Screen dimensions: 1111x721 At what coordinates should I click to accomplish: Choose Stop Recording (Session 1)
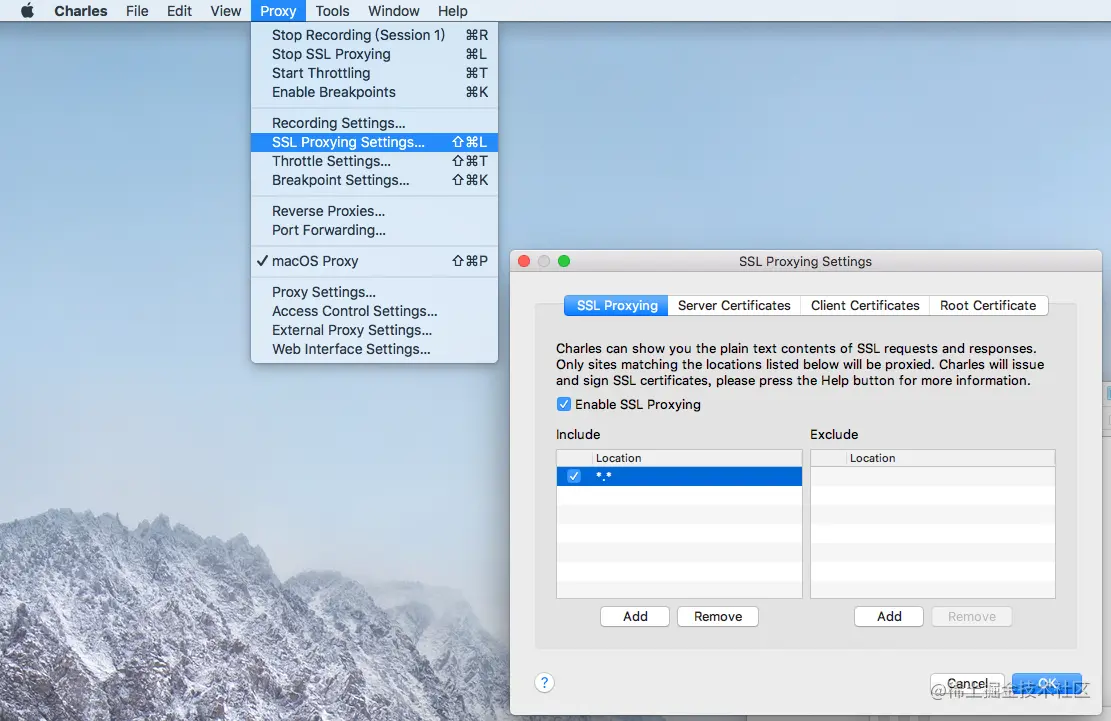point(374,35)
